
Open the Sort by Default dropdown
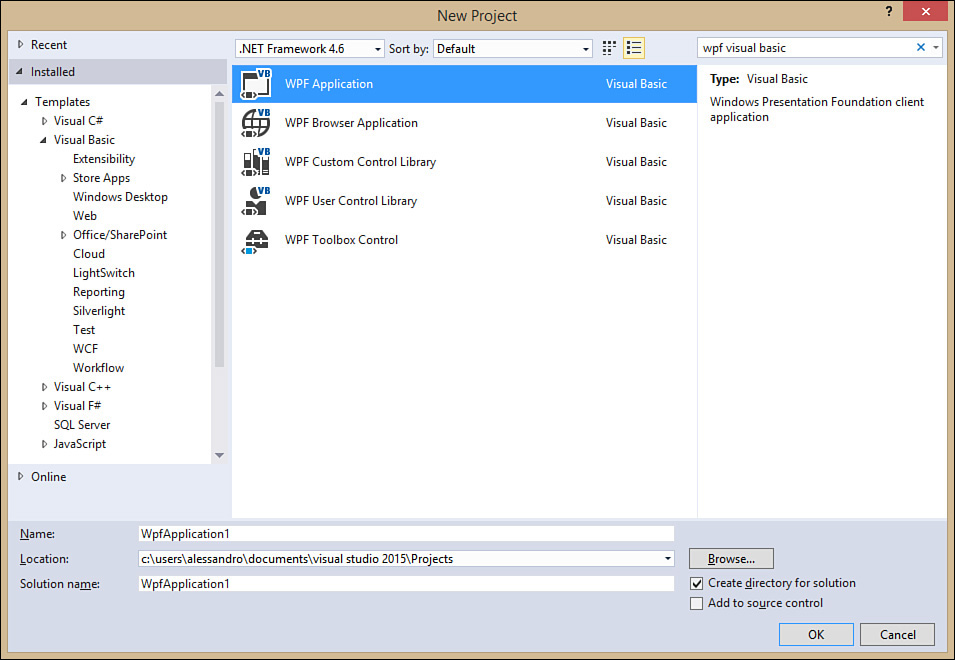[513, 48]
